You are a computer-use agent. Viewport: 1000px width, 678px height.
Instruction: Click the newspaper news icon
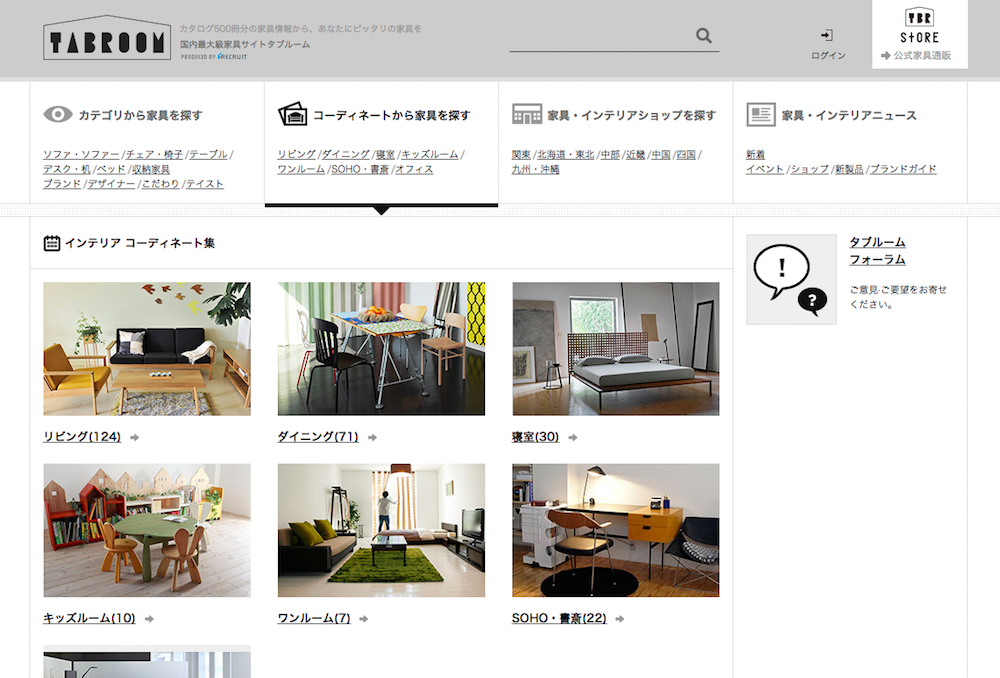click(x=761, y=114)
